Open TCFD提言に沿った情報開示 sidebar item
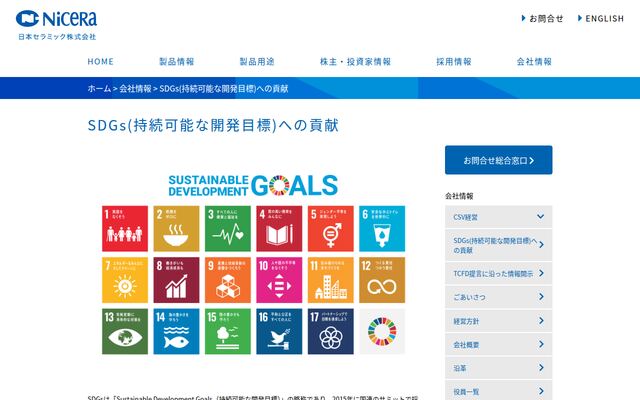The height and width of the screenshot is (400, 640). tap(499, 273)
